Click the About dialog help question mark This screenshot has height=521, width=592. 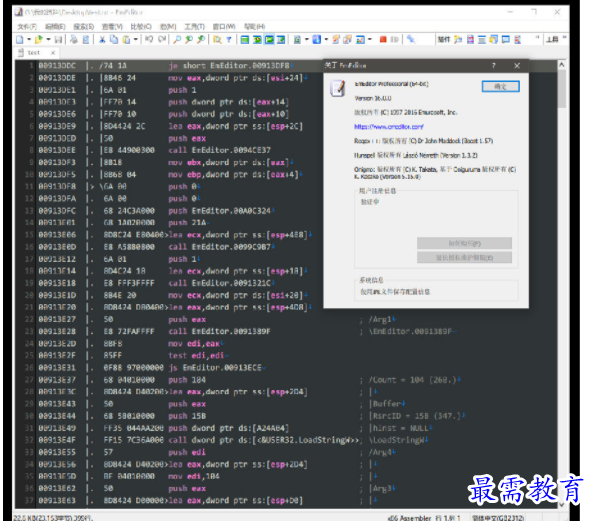tap(493, 66)
